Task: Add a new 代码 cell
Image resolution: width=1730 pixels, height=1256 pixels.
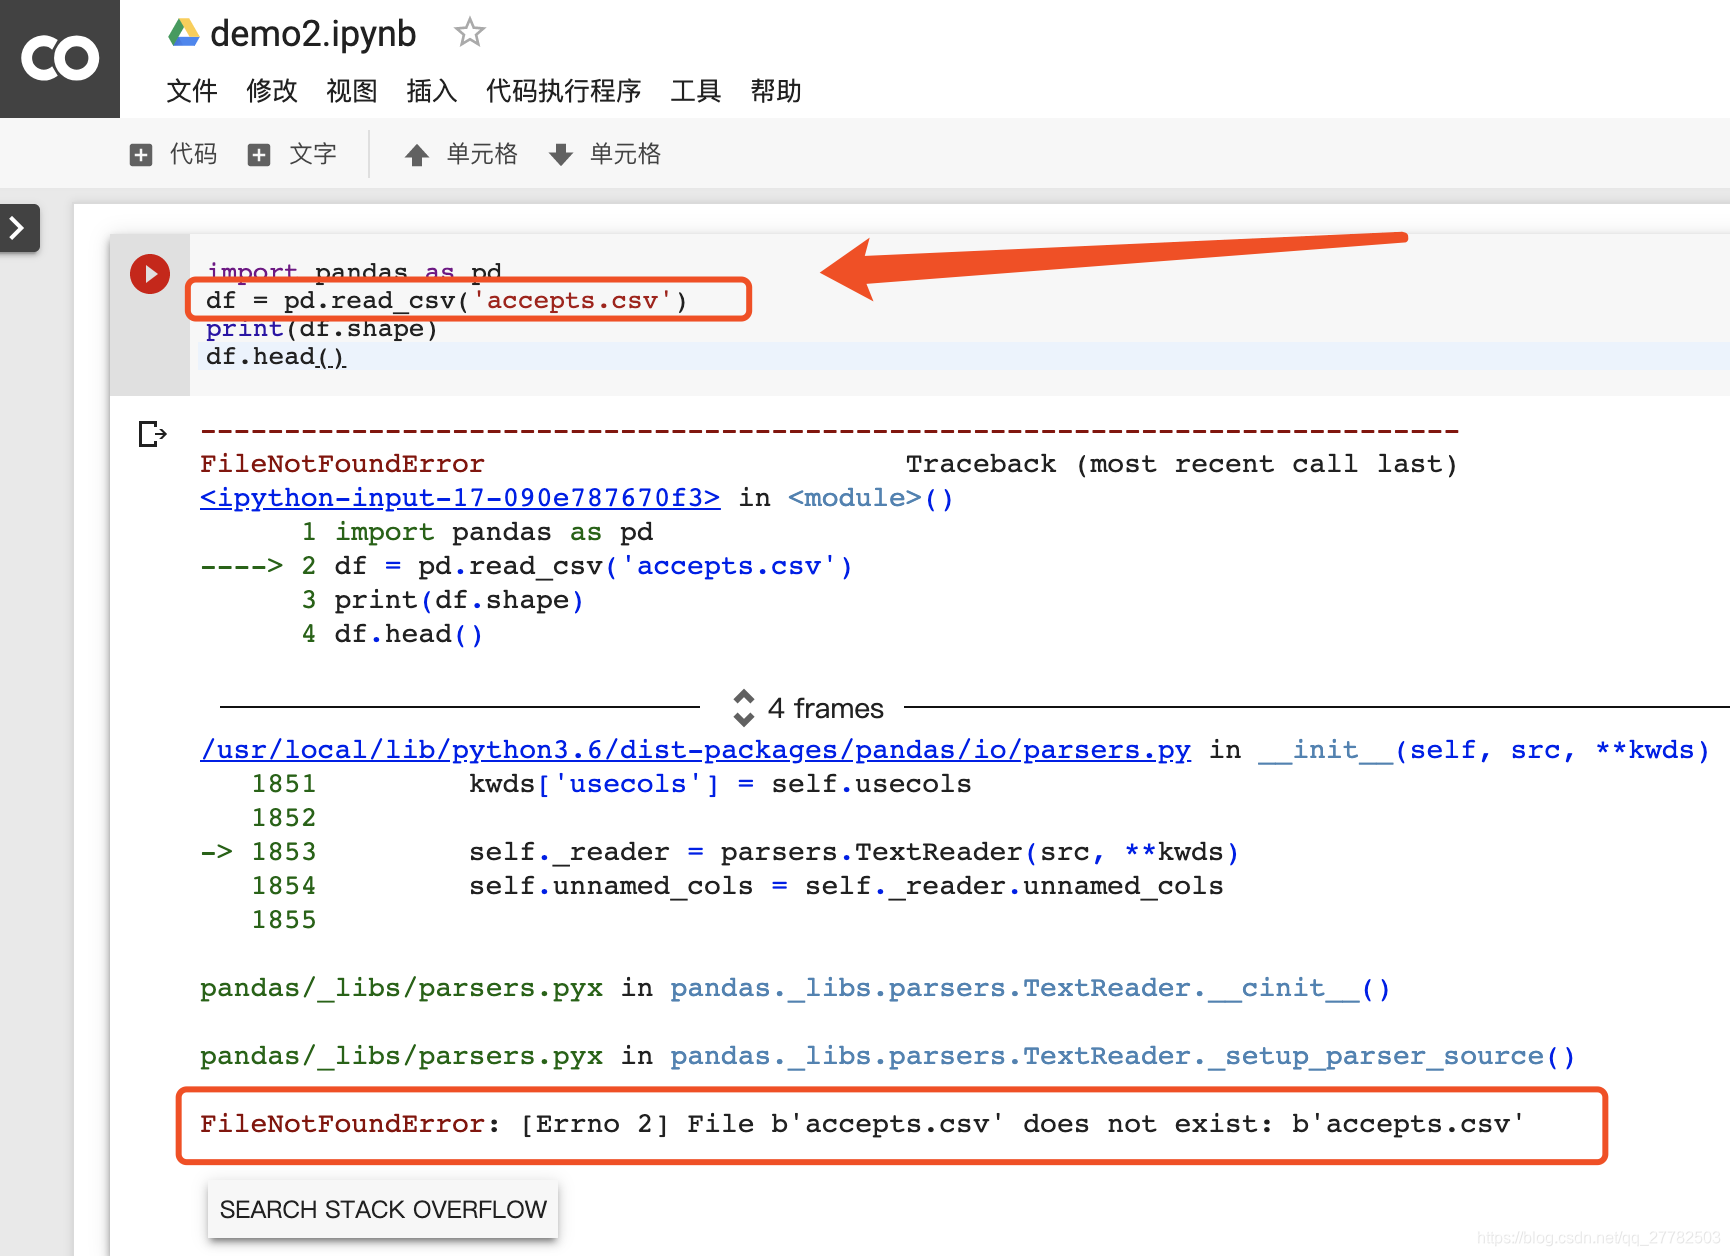Action: tap(174, 154)
